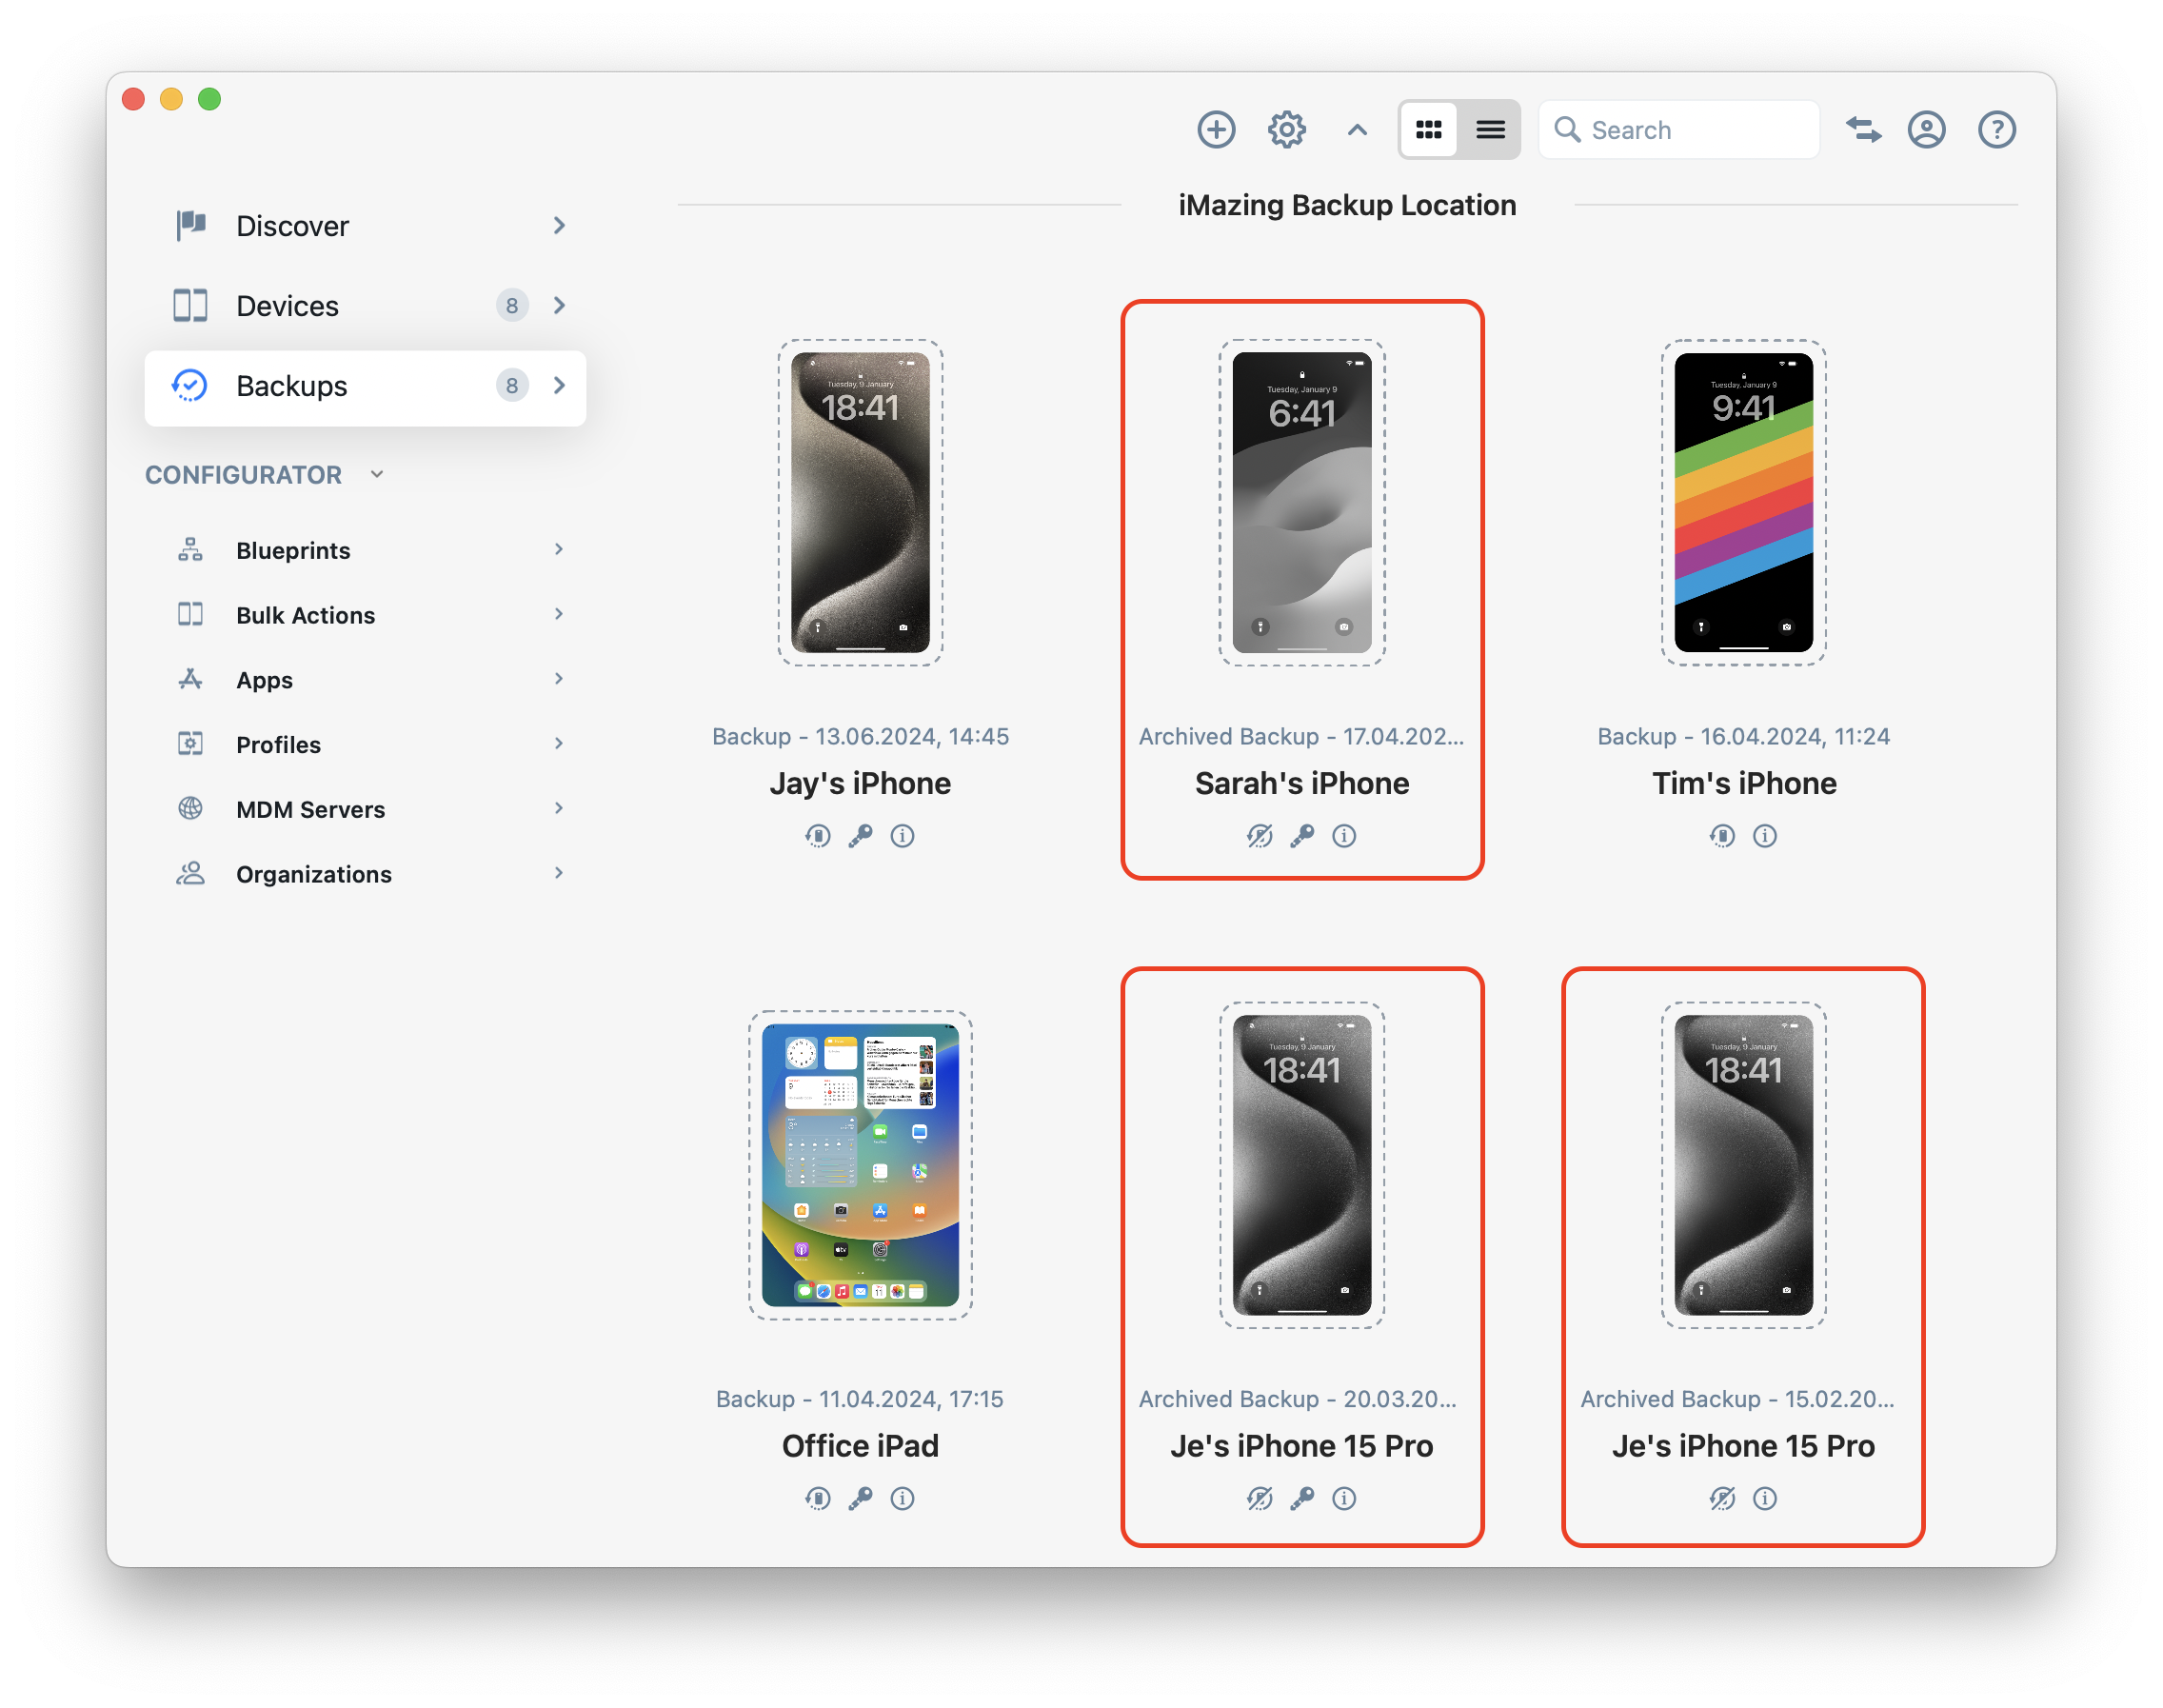This screenshot has height=1708, width=2163.
Task: Open the account profile icon
Action: coord(1926,130)
